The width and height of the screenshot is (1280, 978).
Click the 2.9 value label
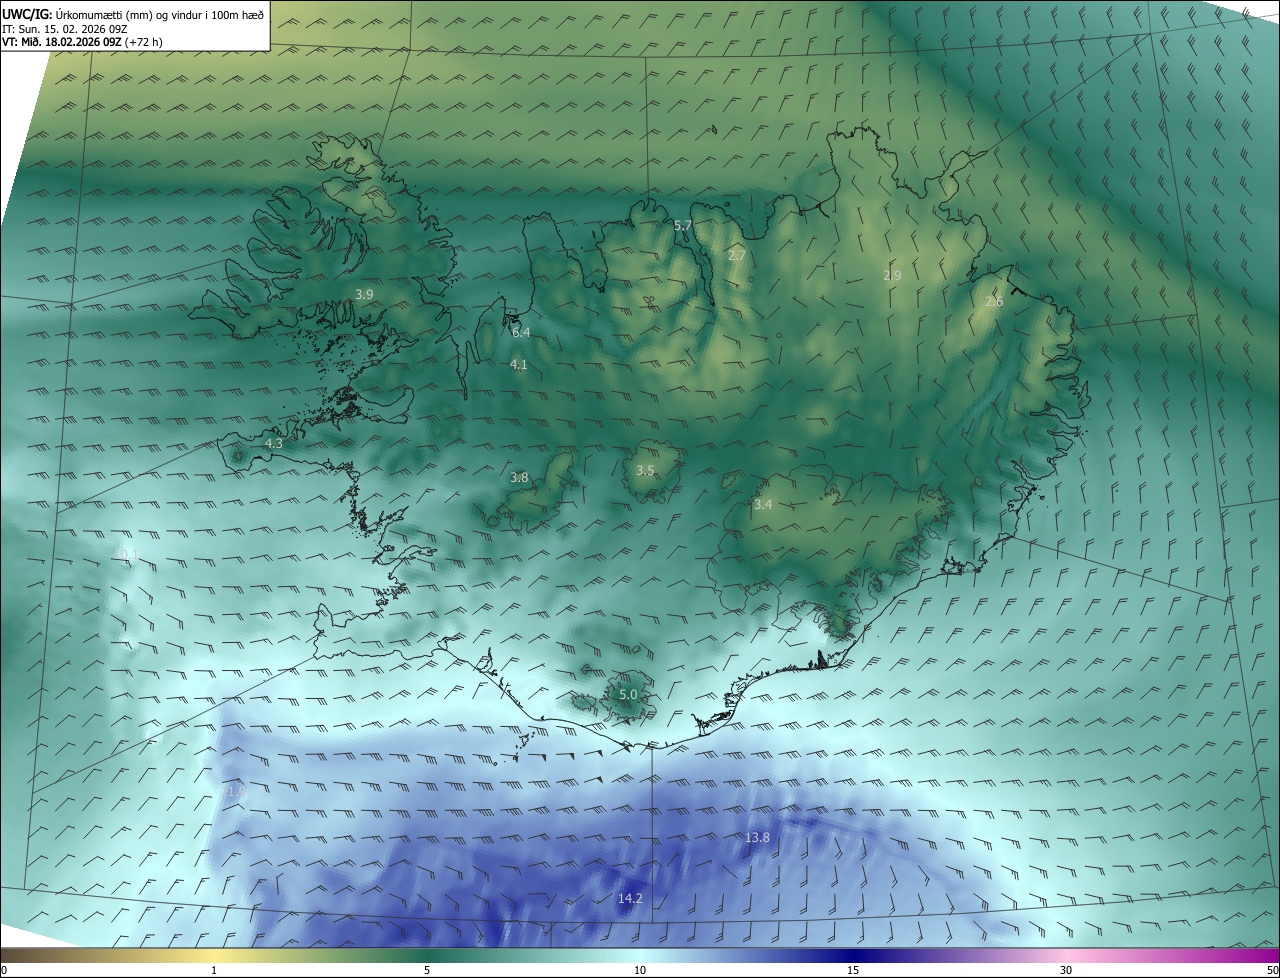click(892, 275)
